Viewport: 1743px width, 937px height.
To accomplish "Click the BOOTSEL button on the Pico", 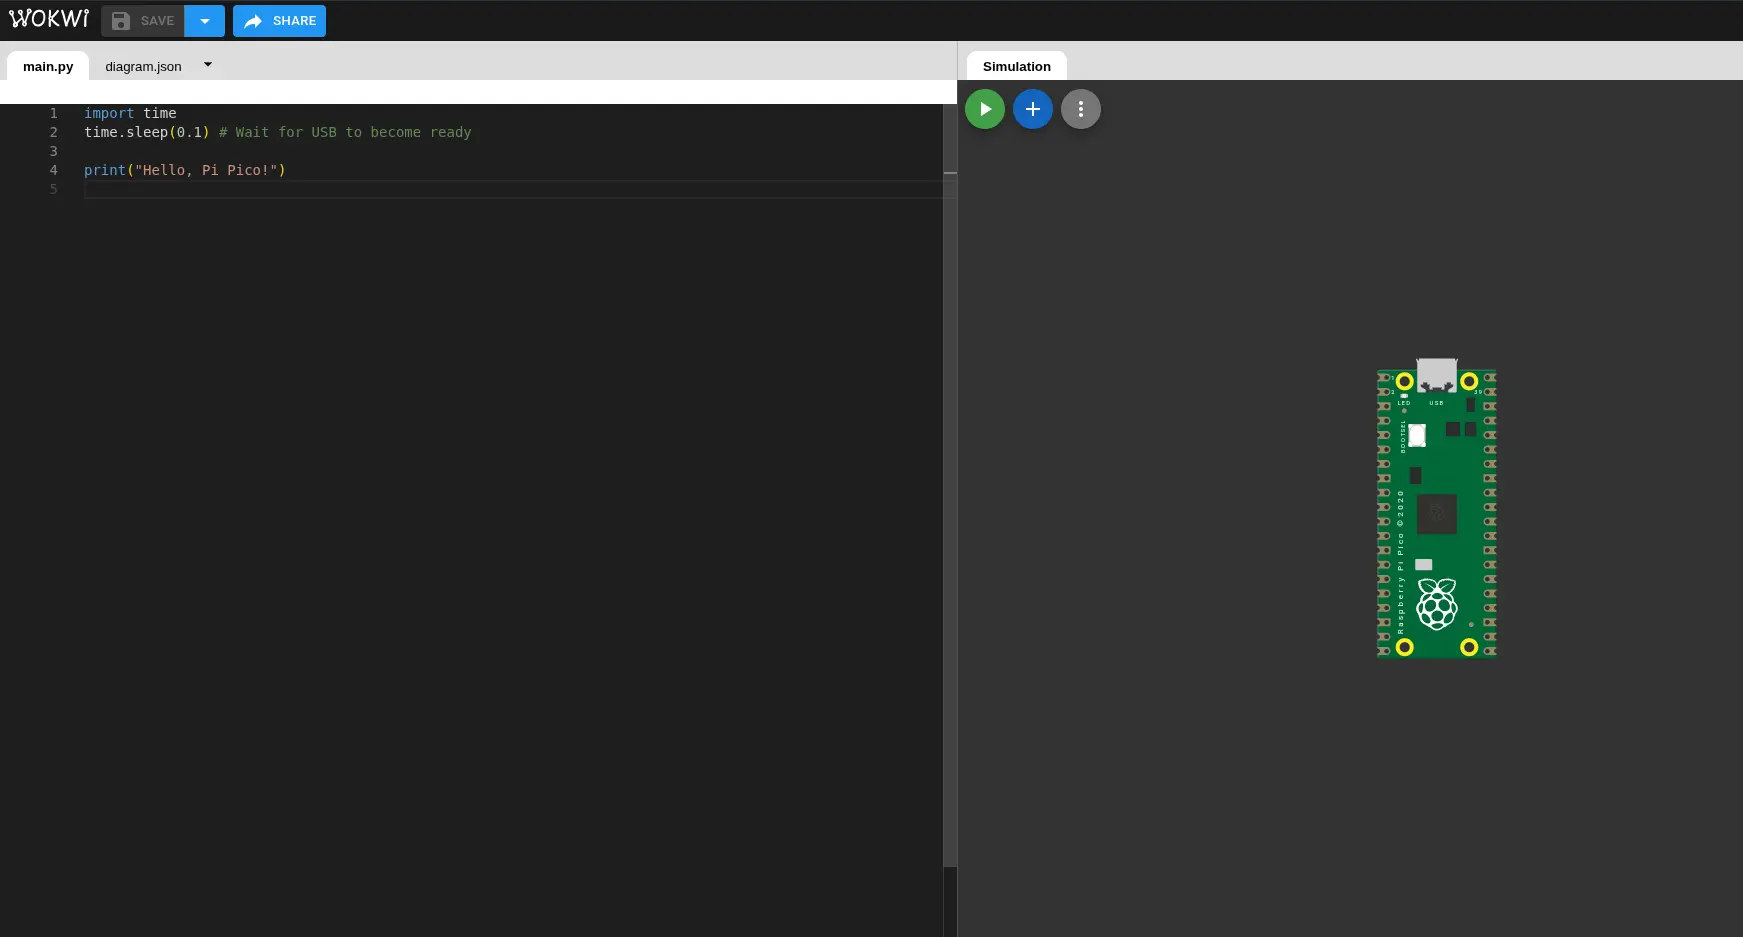I will coord(1417,435).
